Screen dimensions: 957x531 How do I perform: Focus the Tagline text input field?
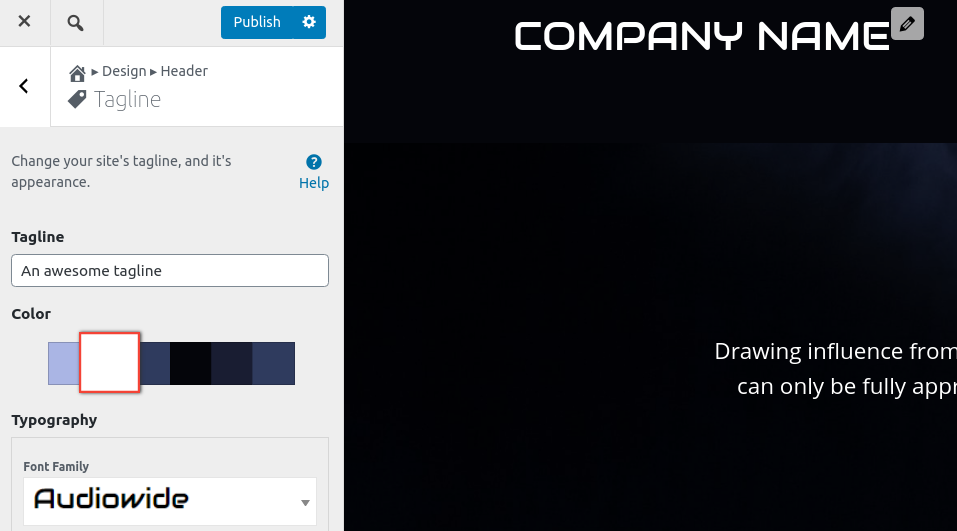pos(170,270)
